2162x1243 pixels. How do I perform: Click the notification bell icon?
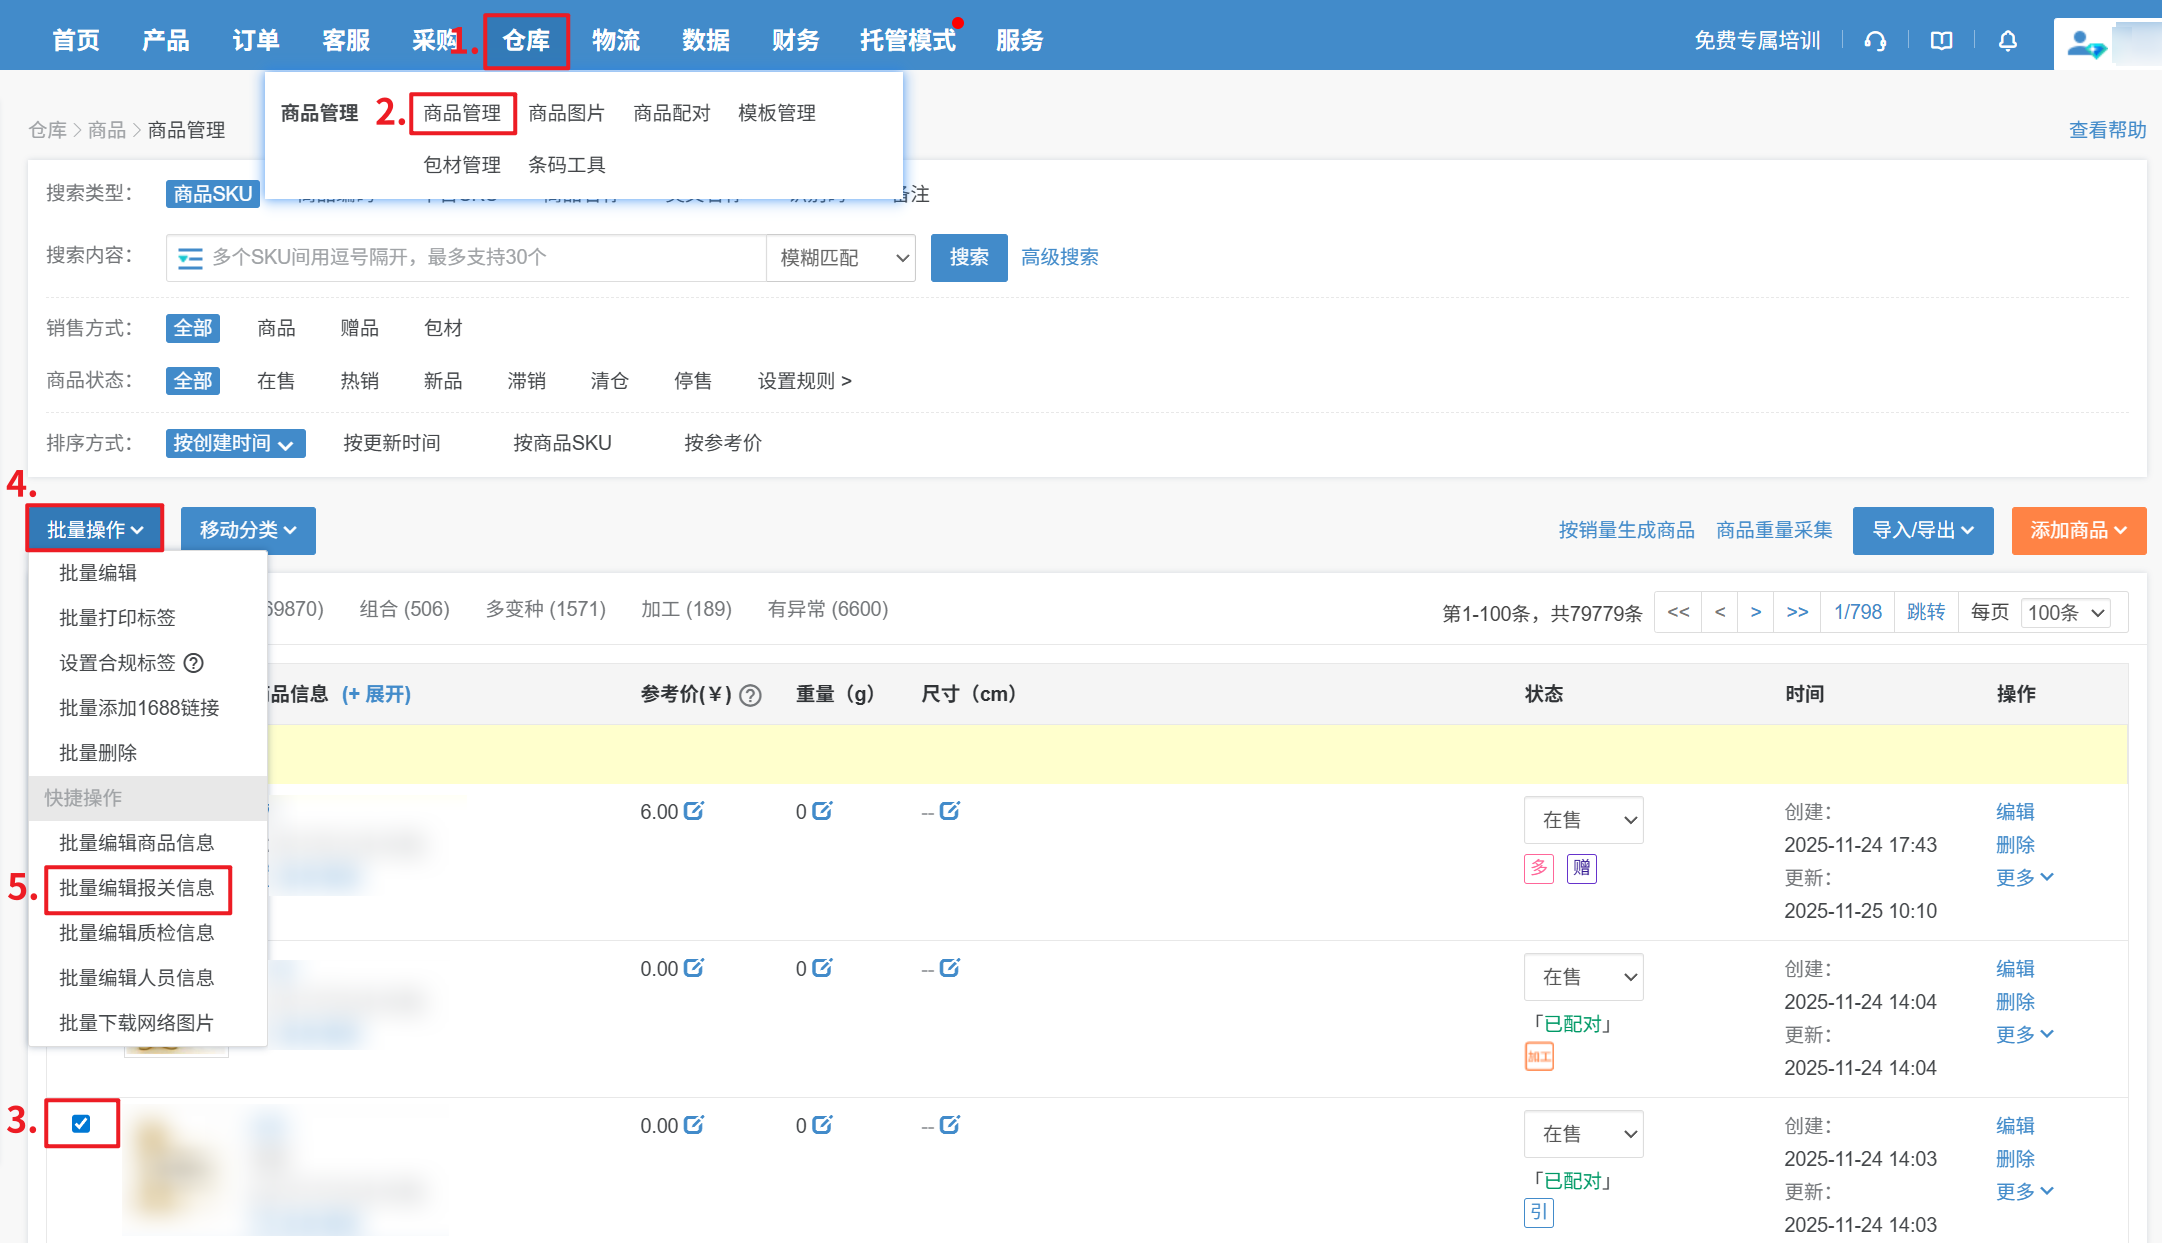click(x=2007, y=41)
